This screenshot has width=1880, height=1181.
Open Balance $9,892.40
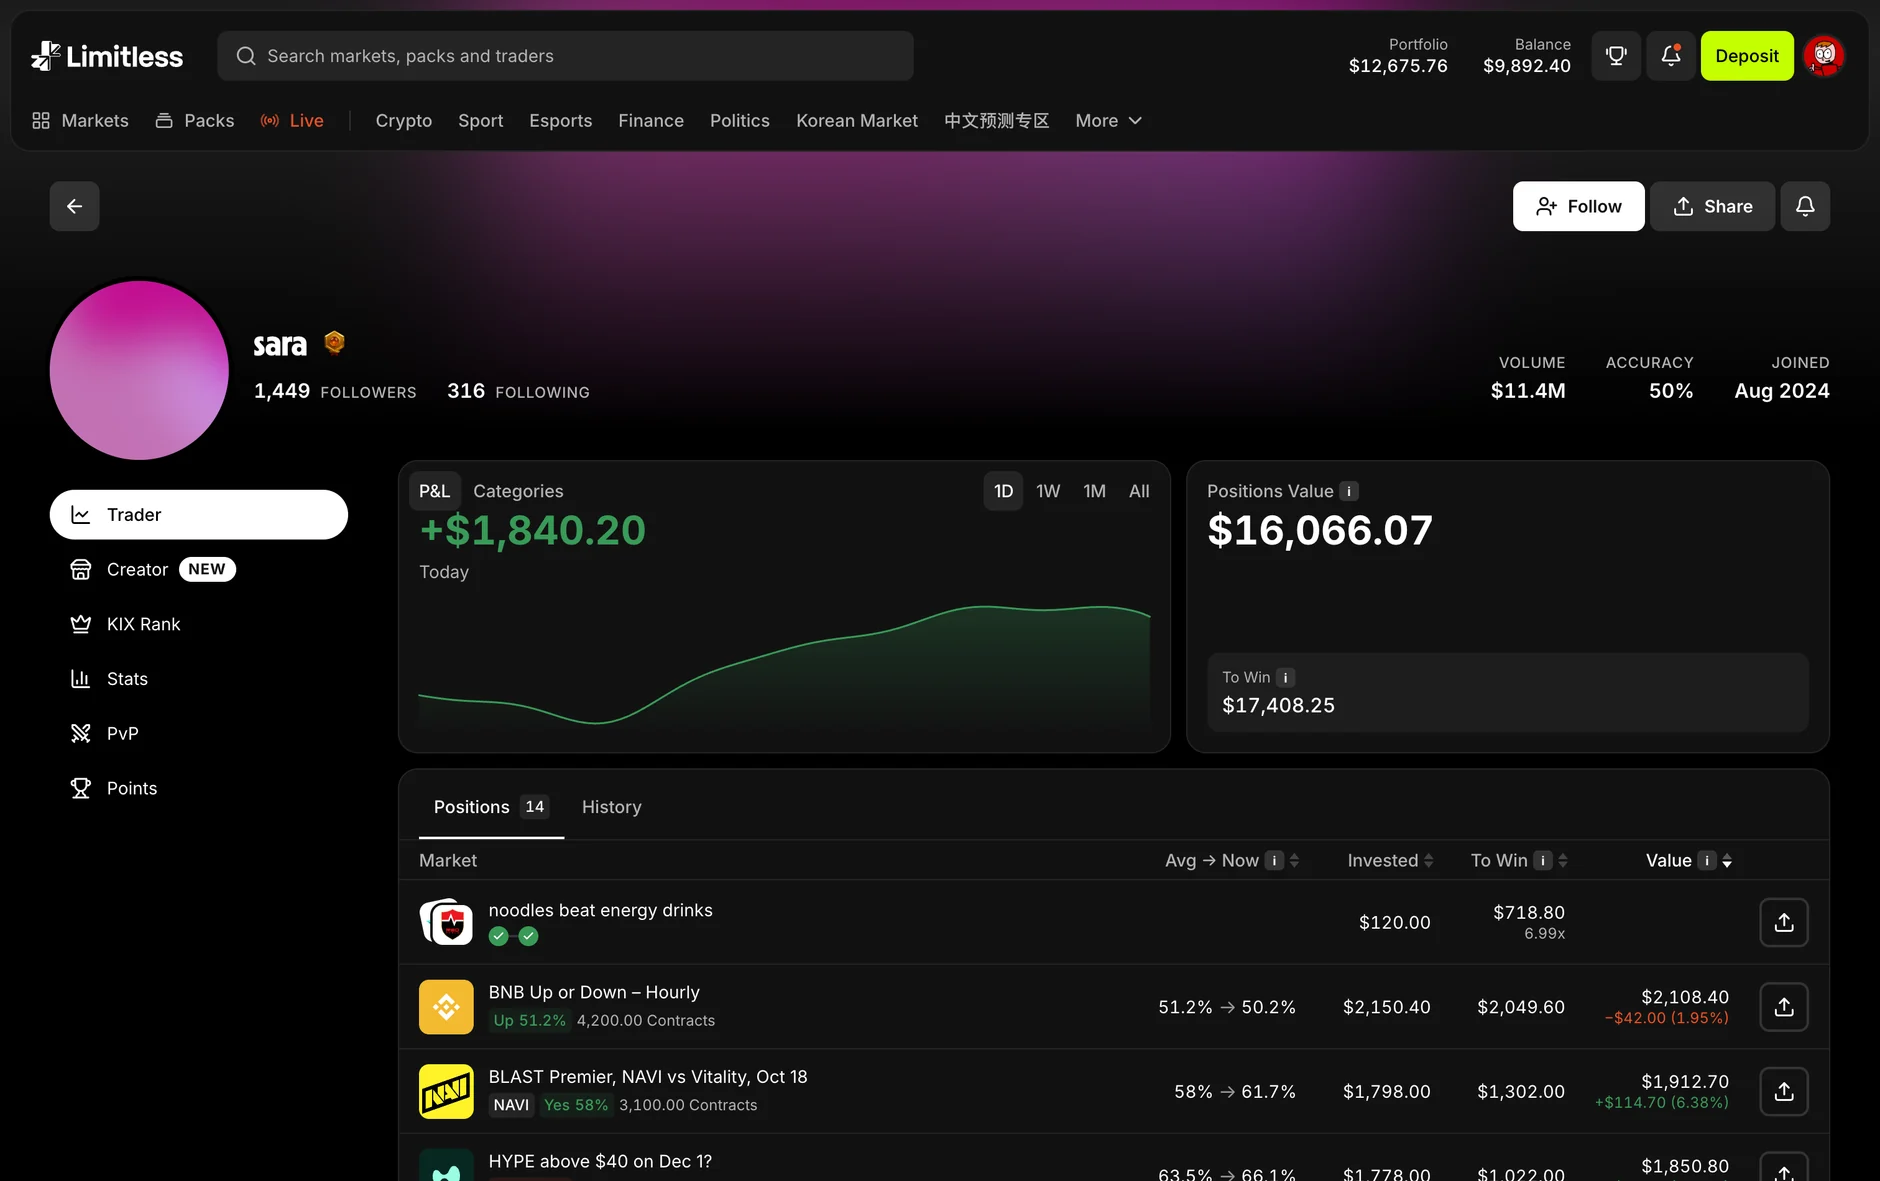(x=1527, y=56)
